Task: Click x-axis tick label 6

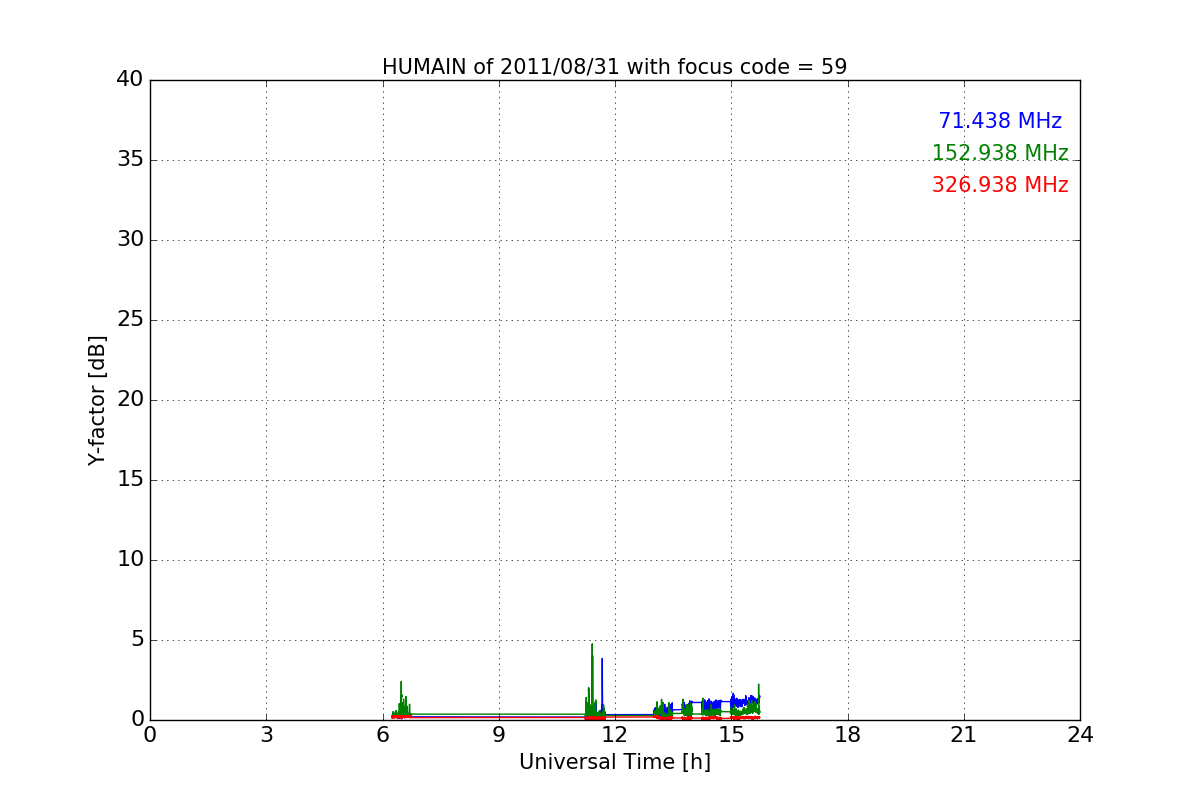Action: [x=383, y=735]
